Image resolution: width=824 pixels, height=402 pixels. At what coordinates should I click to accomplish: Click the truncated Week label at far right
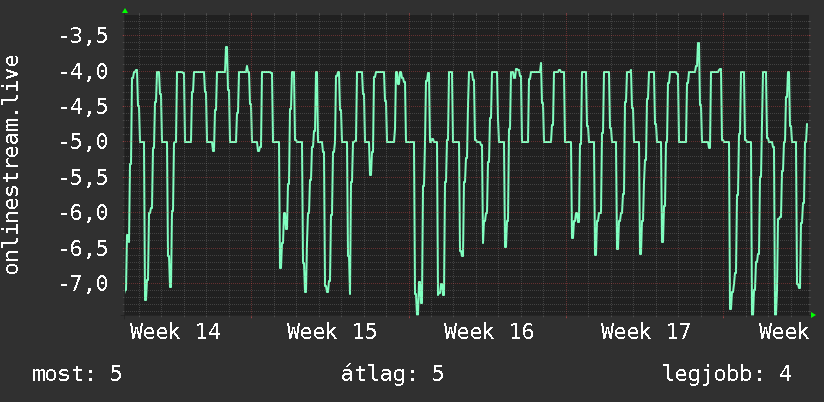tap(784, 332)
